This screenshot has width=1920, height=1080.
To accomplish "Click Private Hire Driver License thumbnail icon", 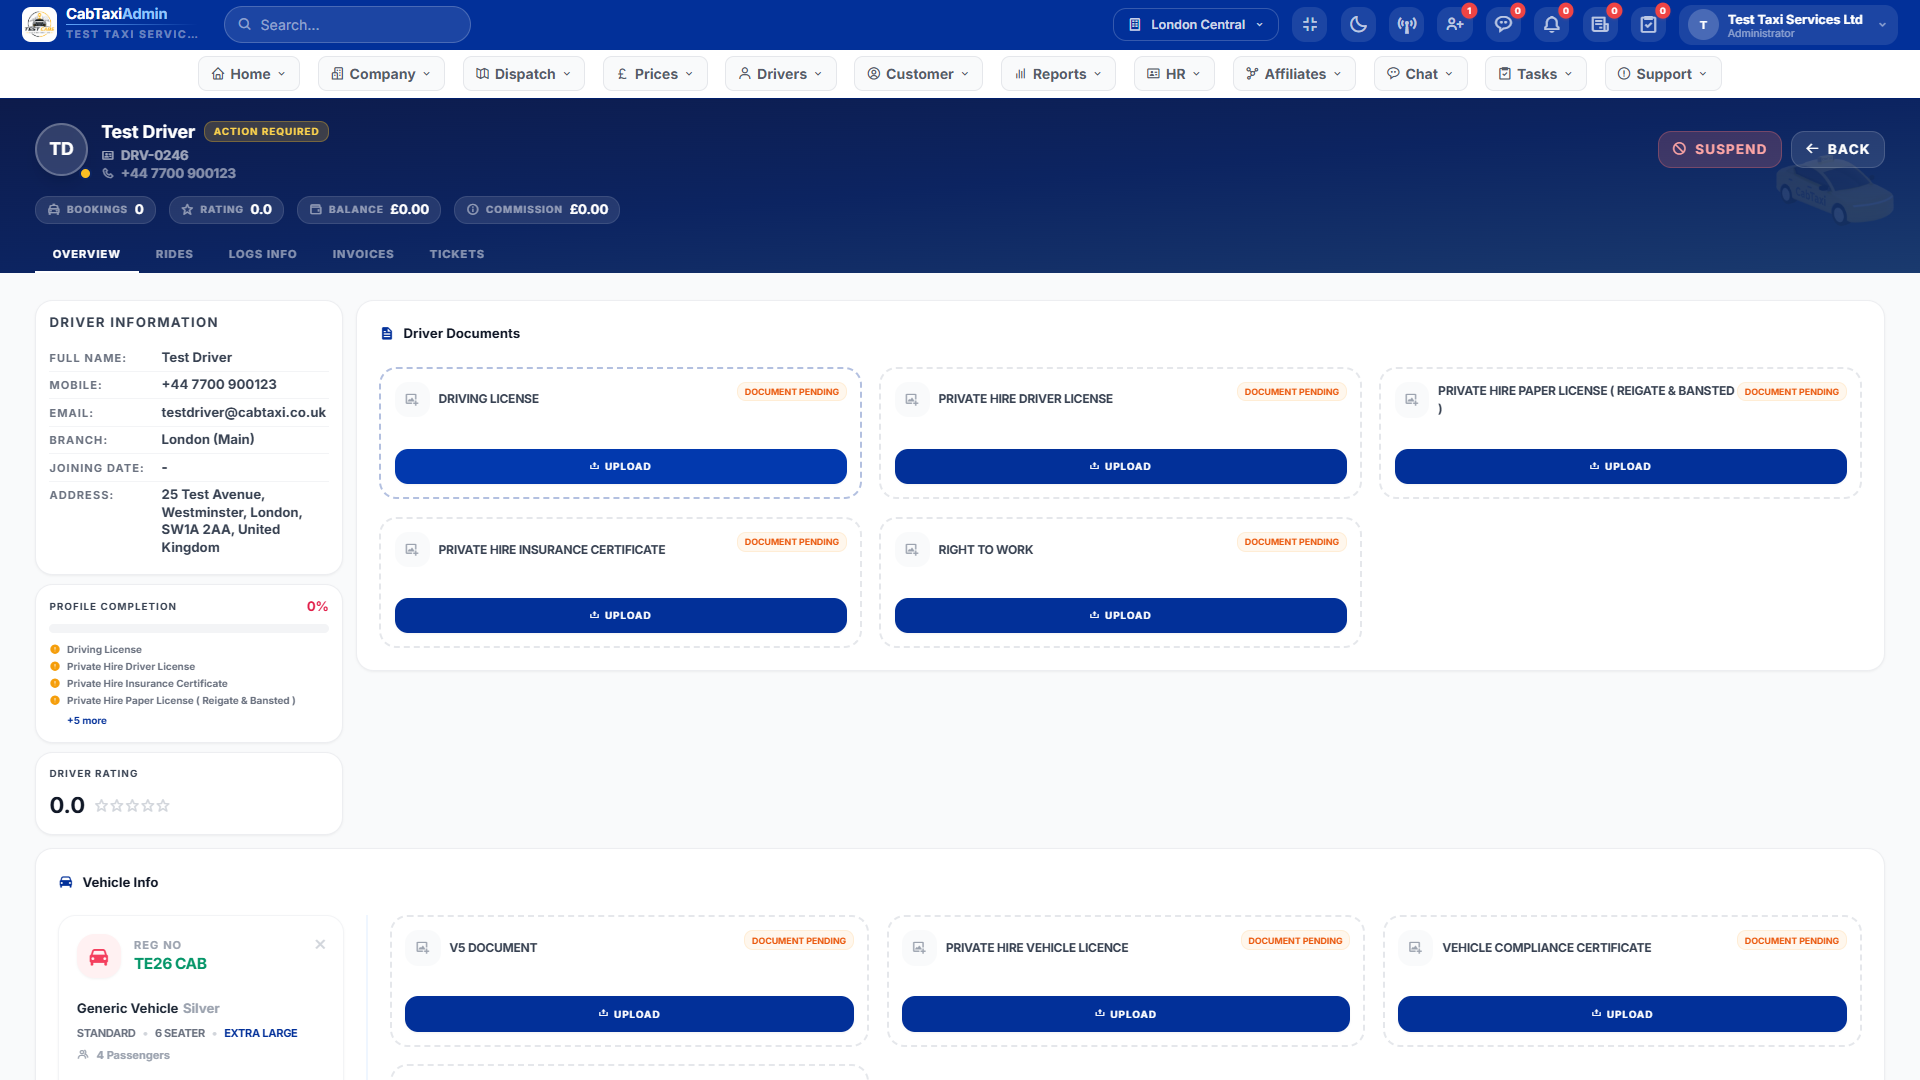I will 912,399.
